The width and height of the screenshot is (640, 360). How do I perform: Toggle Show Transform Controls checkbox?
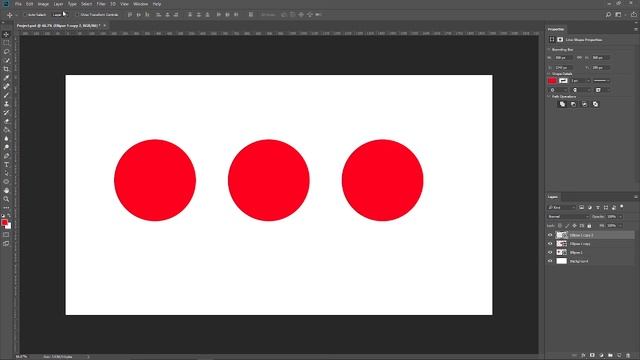click(x=77, y=15)
